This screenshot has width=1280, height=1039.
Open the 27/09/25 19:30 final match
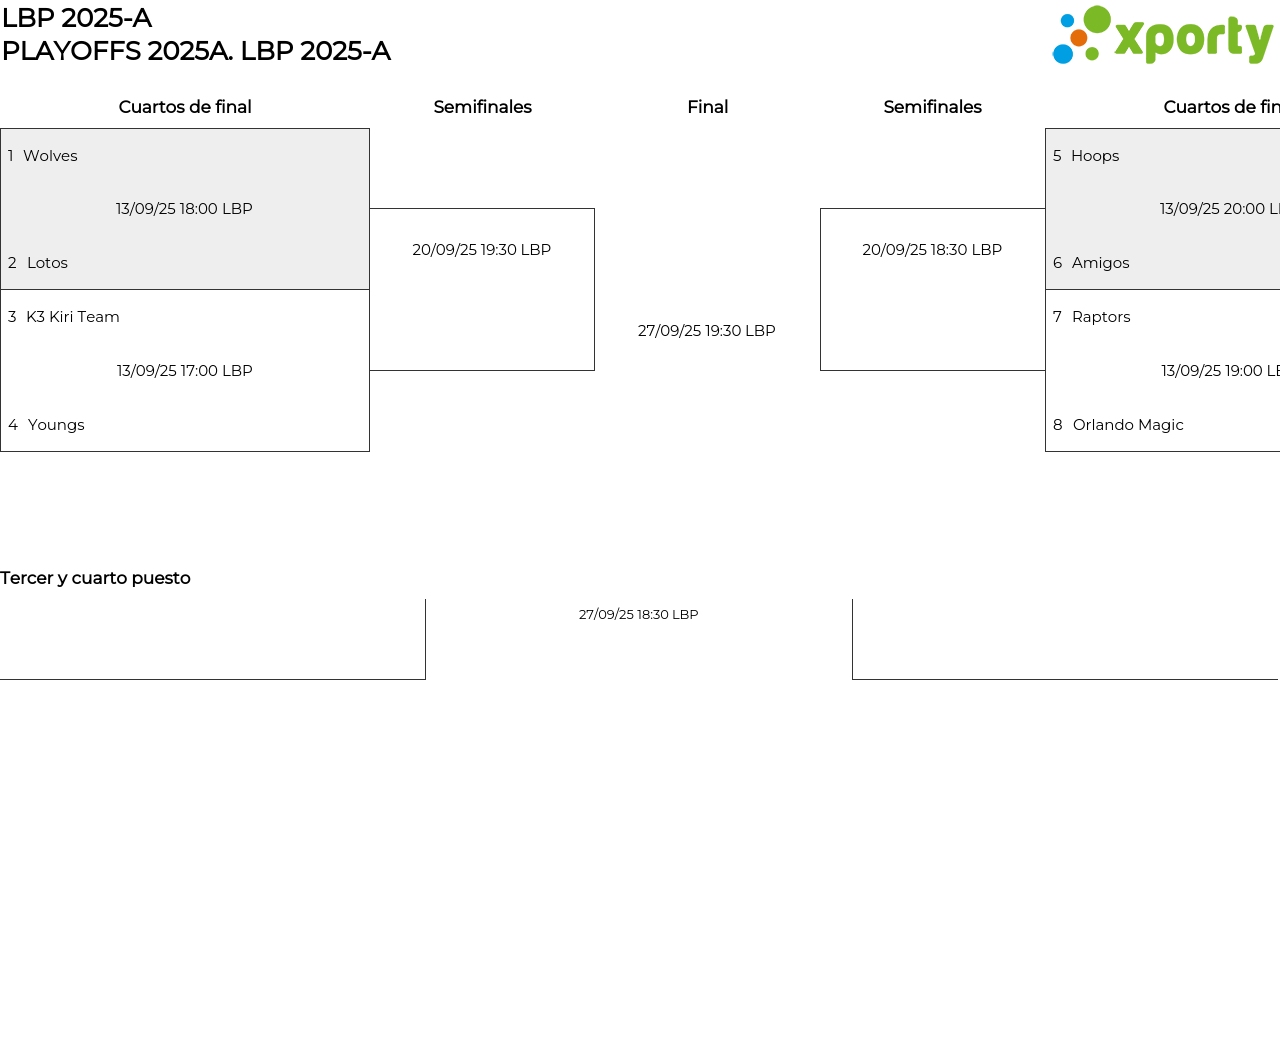(x=707, y=331)
